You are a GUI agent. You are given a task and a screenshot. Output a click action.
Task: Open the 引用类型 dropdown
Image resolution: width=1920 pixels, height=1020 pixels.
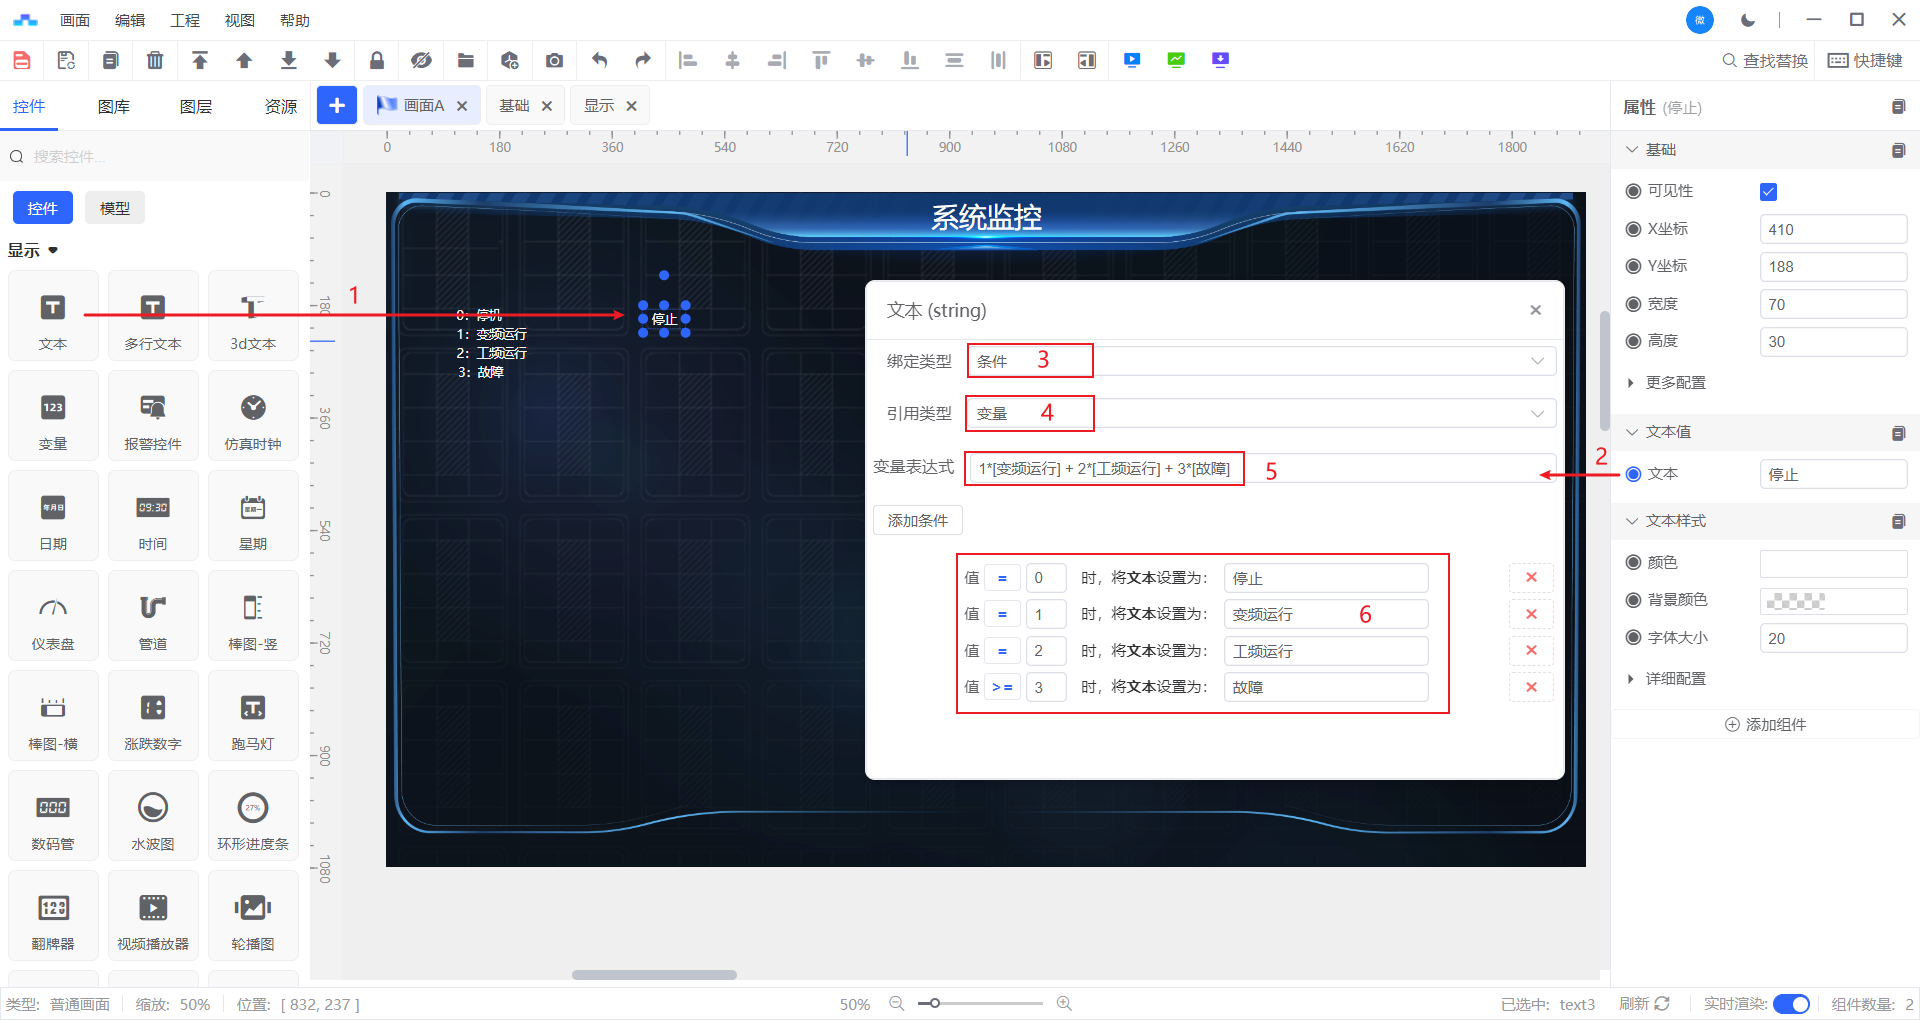1260,414
